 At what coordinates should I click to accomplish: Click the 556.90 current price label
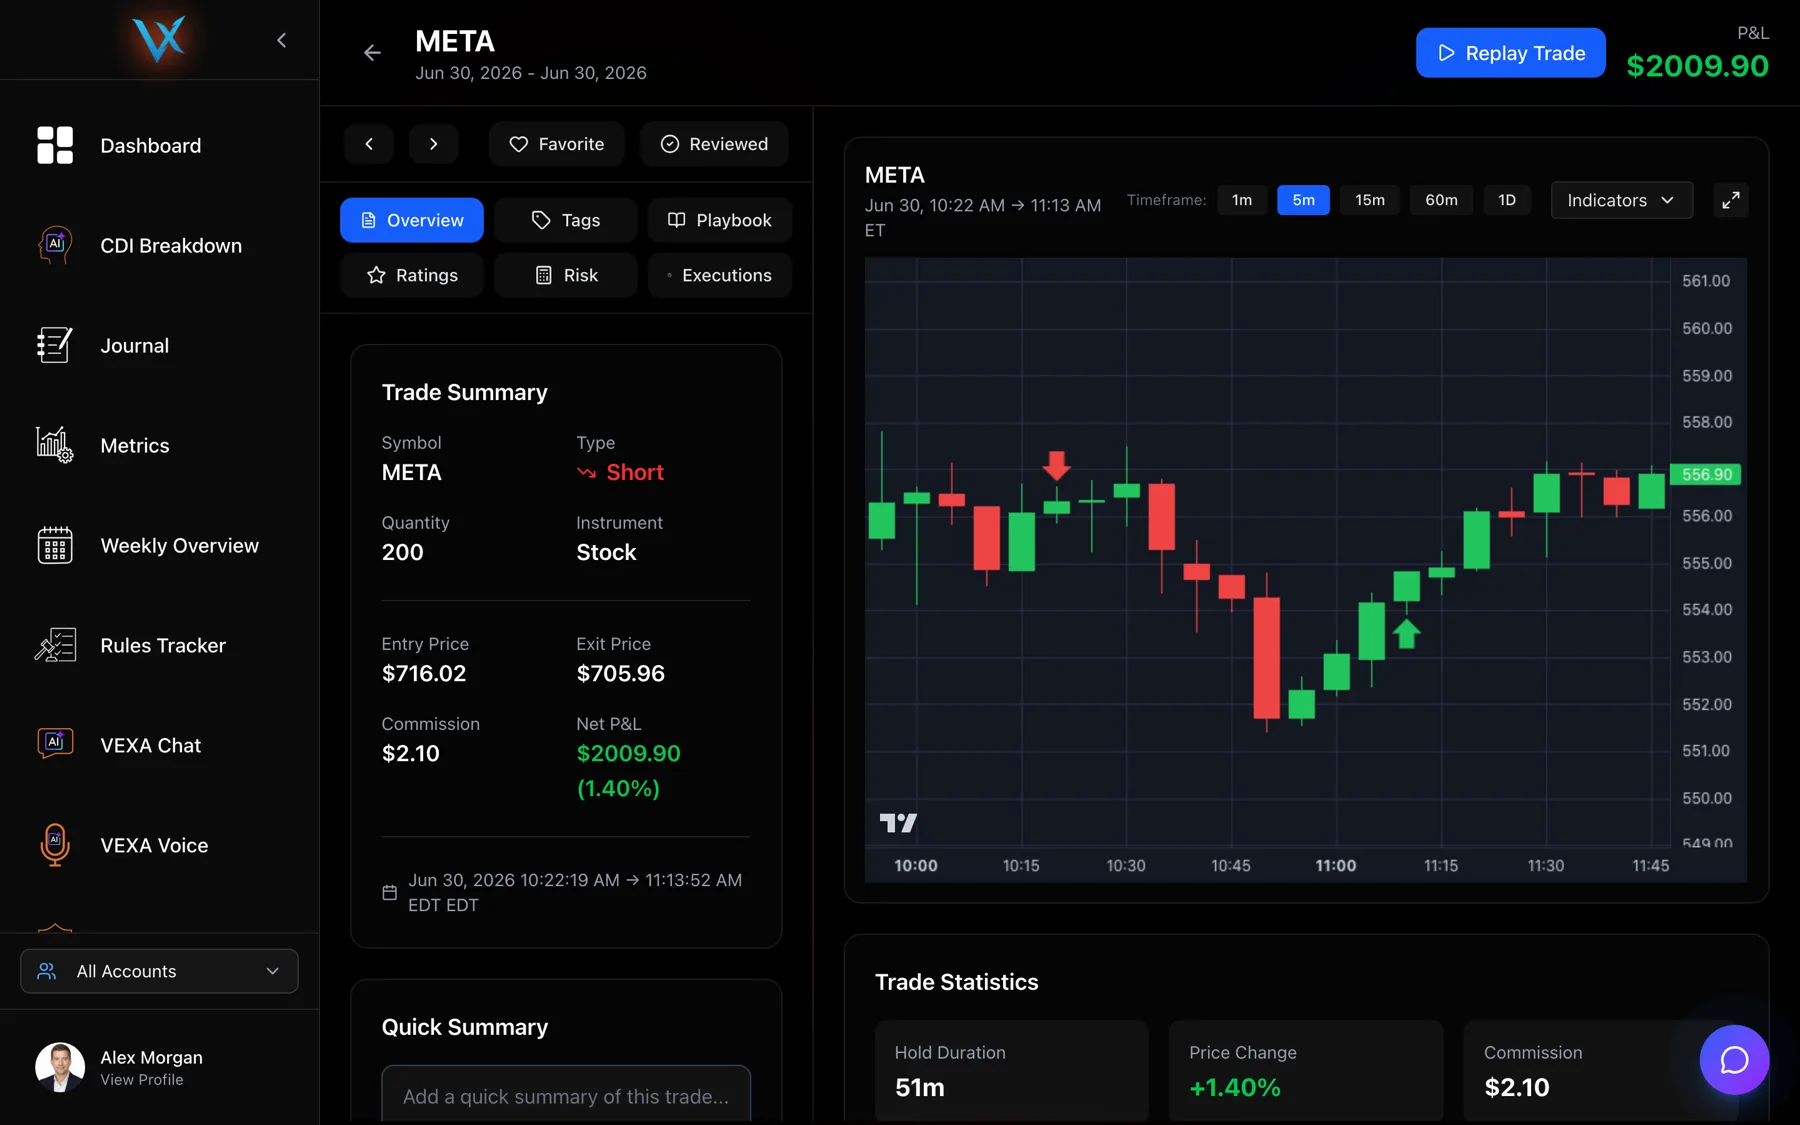pyautogui.click(x=1706, y=474)
